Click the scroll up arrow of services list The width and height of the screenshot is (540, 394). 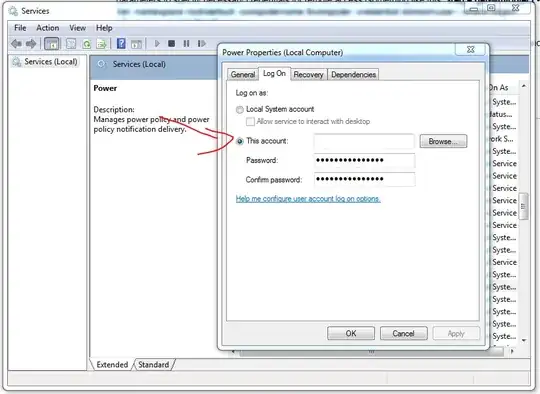point(523,86)
